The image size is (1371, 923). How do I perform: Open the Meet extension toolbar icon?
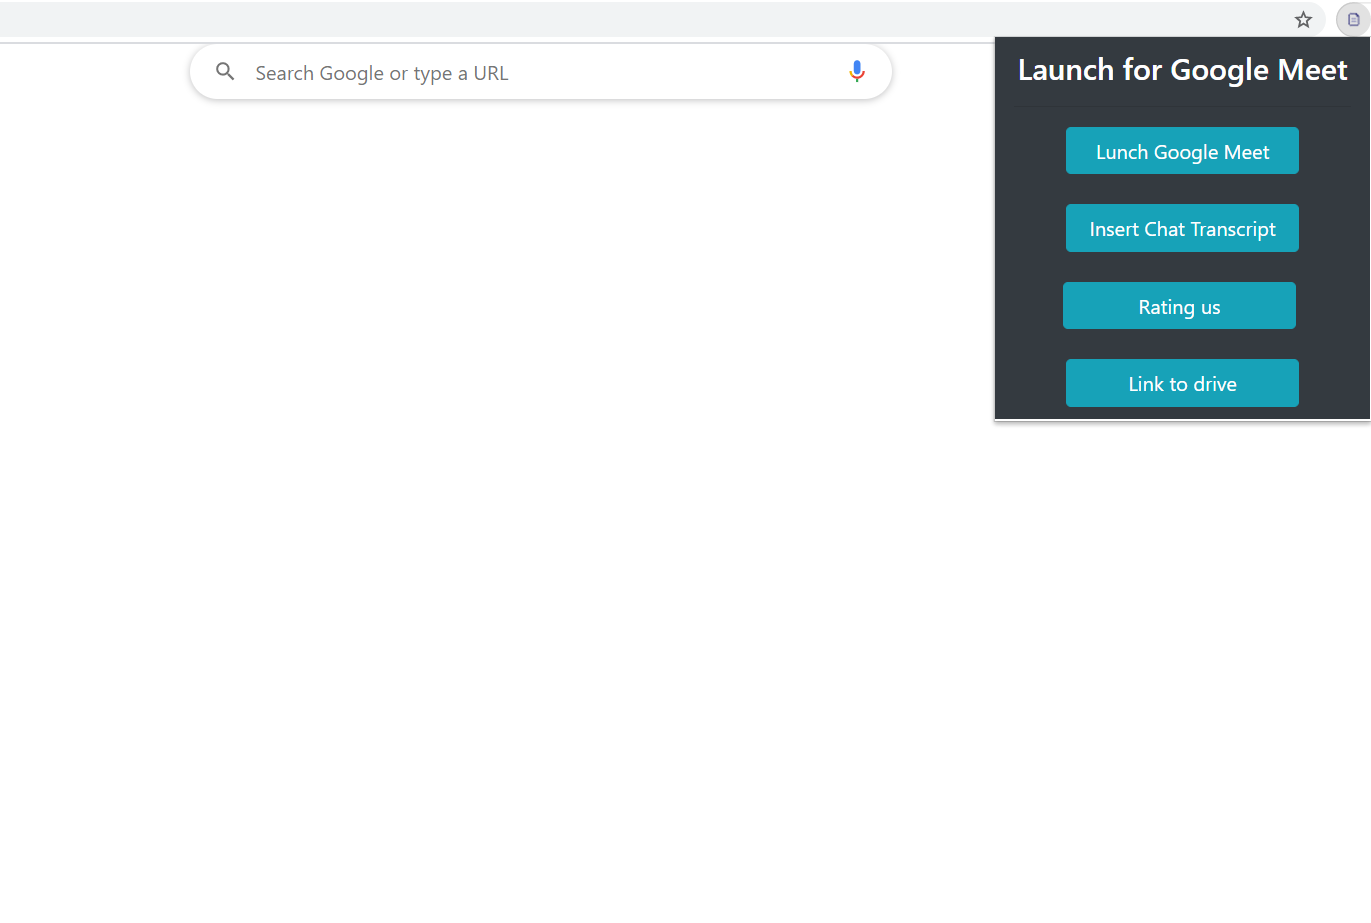1353,20
